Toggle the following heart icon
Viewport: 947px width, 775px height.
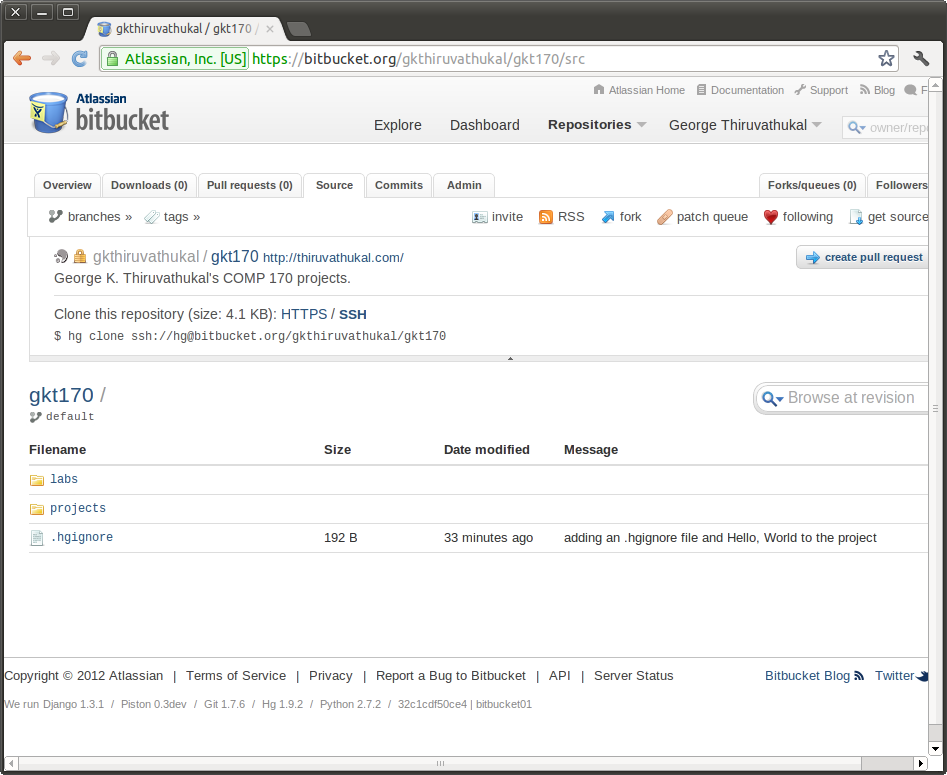coord(770,217)
